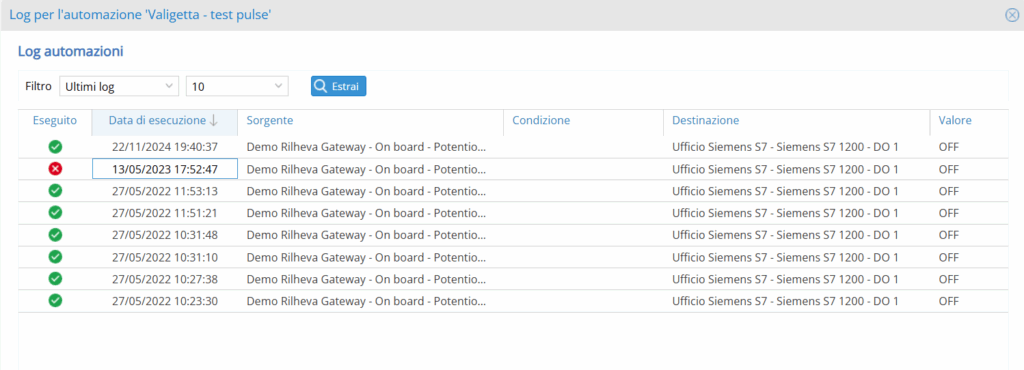Click the source cell of the 22/11/2024 row
Viewport: 1024px width, 370px height.
[x=370, y=147]
